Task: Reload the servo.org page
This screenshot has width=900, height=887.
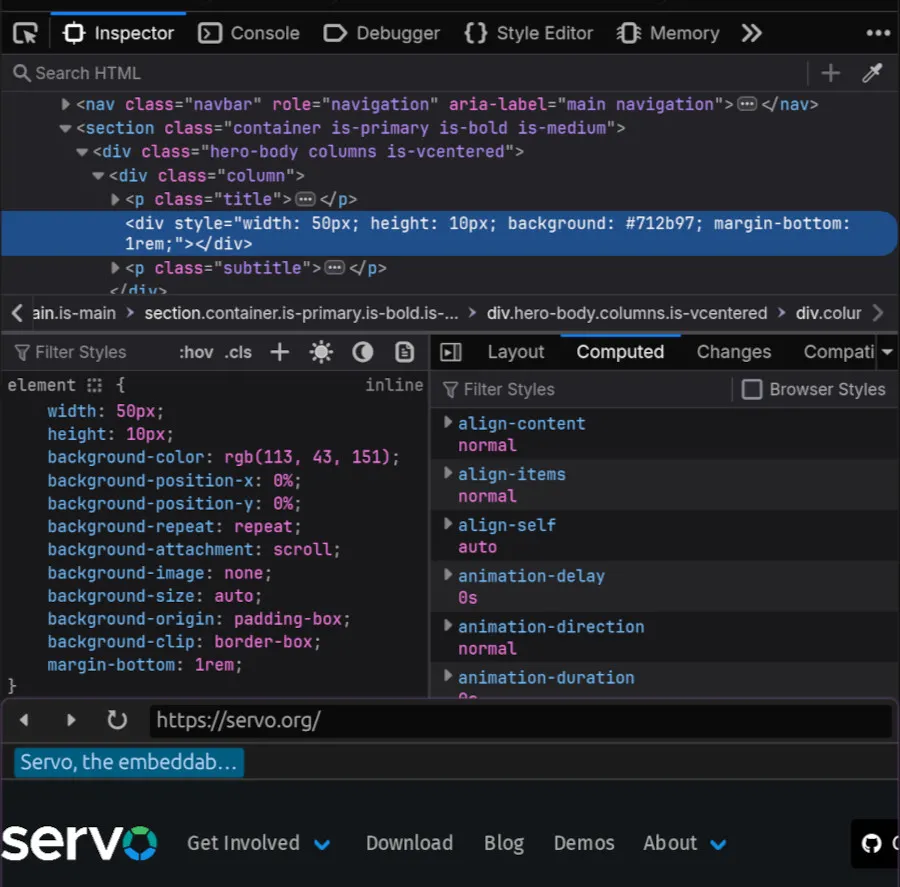Action: (x=117, y=720)
